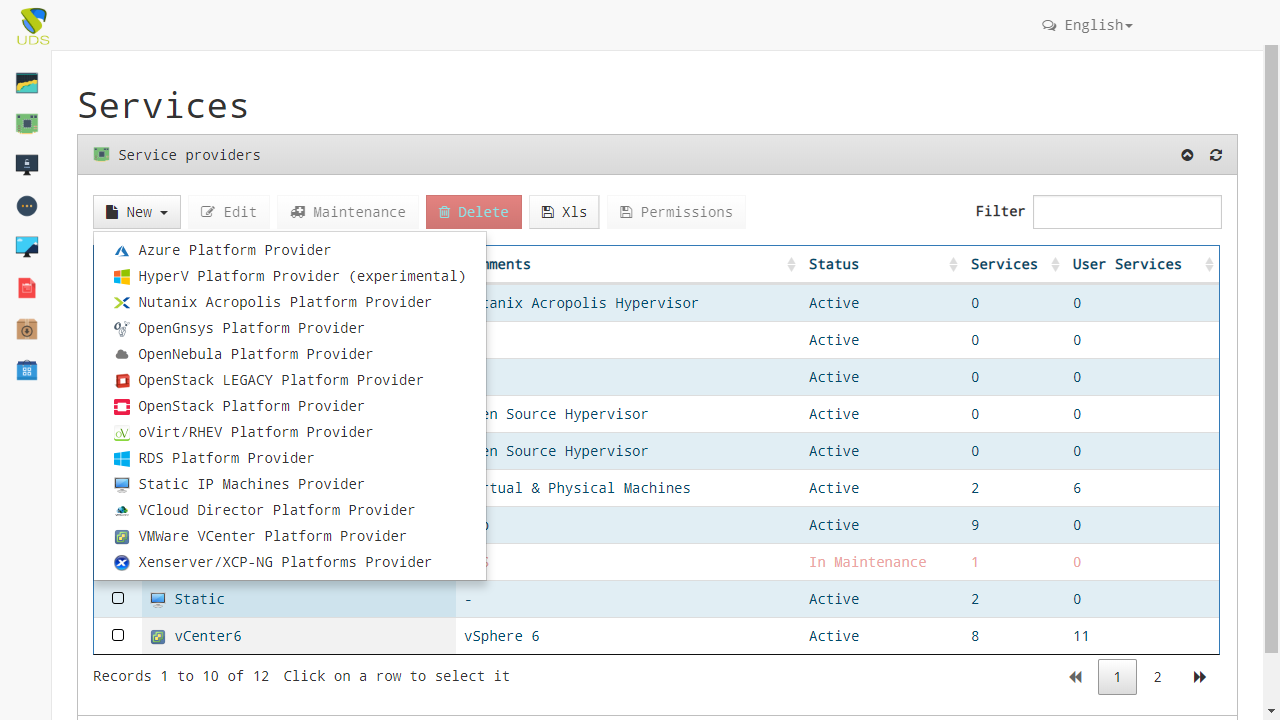Pick Xenserver/XCP-NG Platforms Provider option
This screenshot has width=1280, height=720.
[x=284, y=562]
